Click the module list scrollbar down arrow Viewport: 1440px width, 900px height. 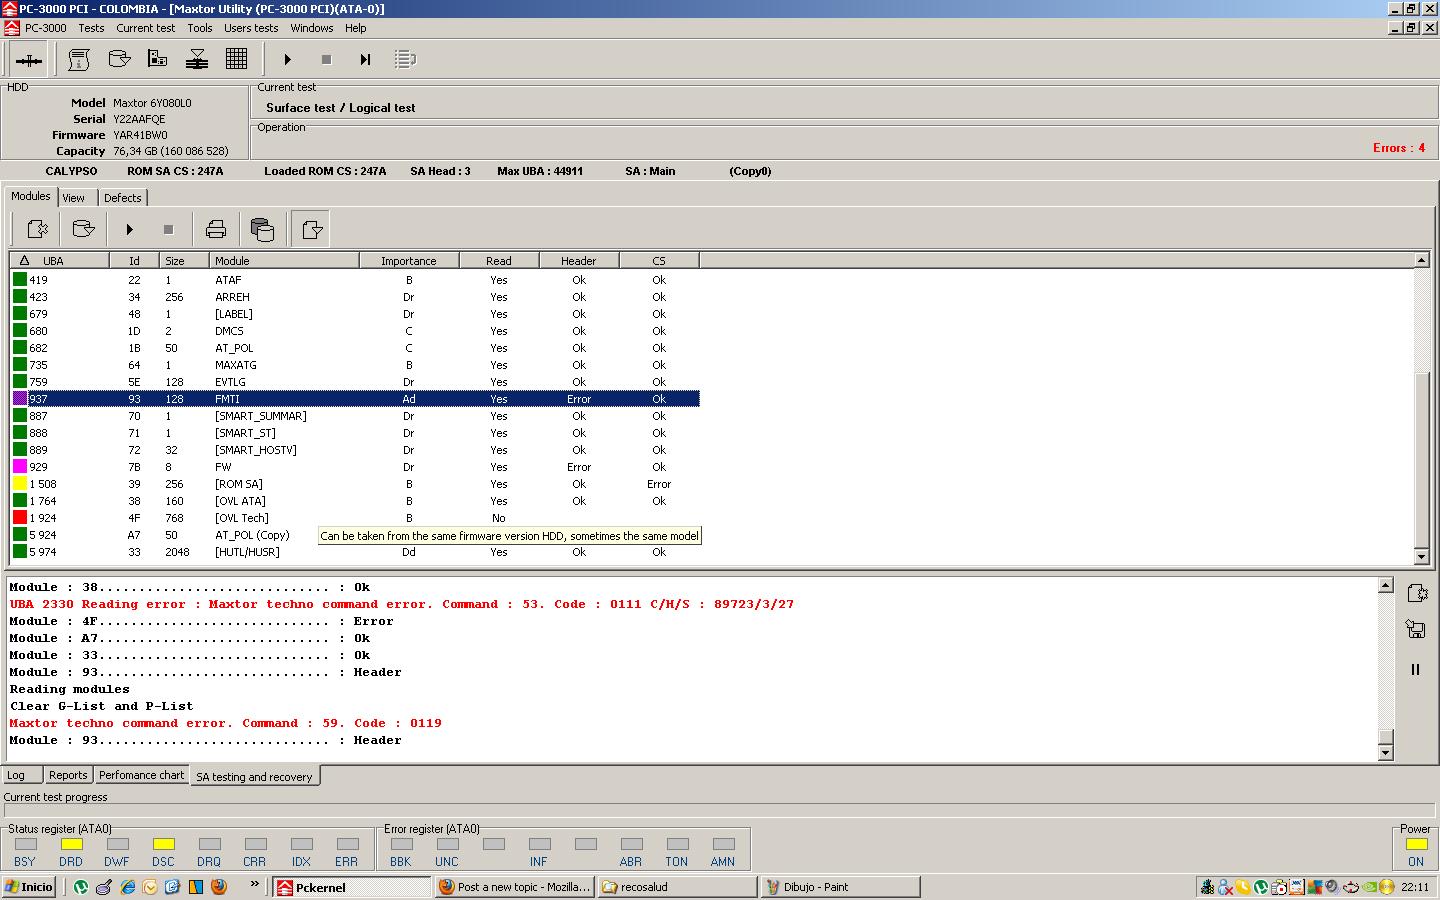point(1421,557)
